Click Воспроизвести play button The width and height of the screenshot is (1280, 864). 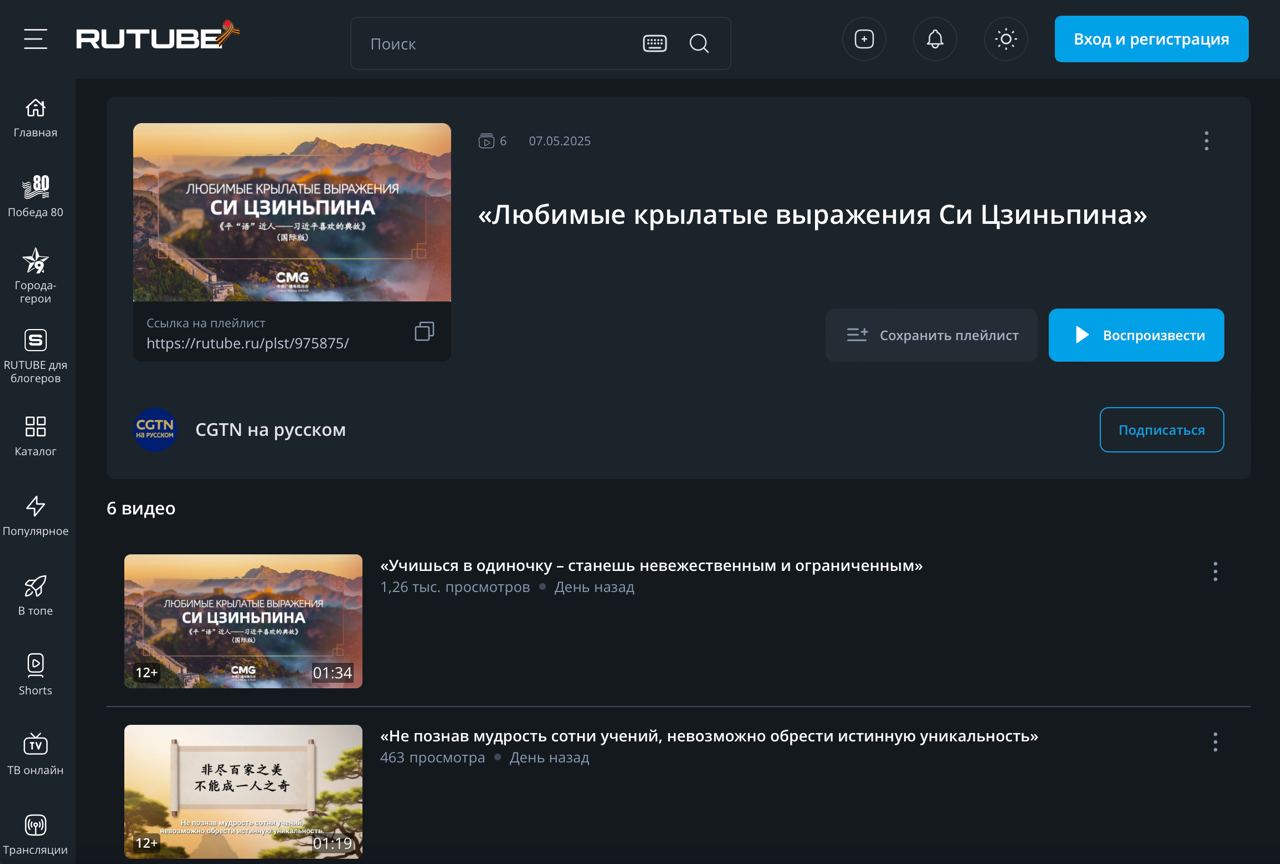pos(1136,335)
